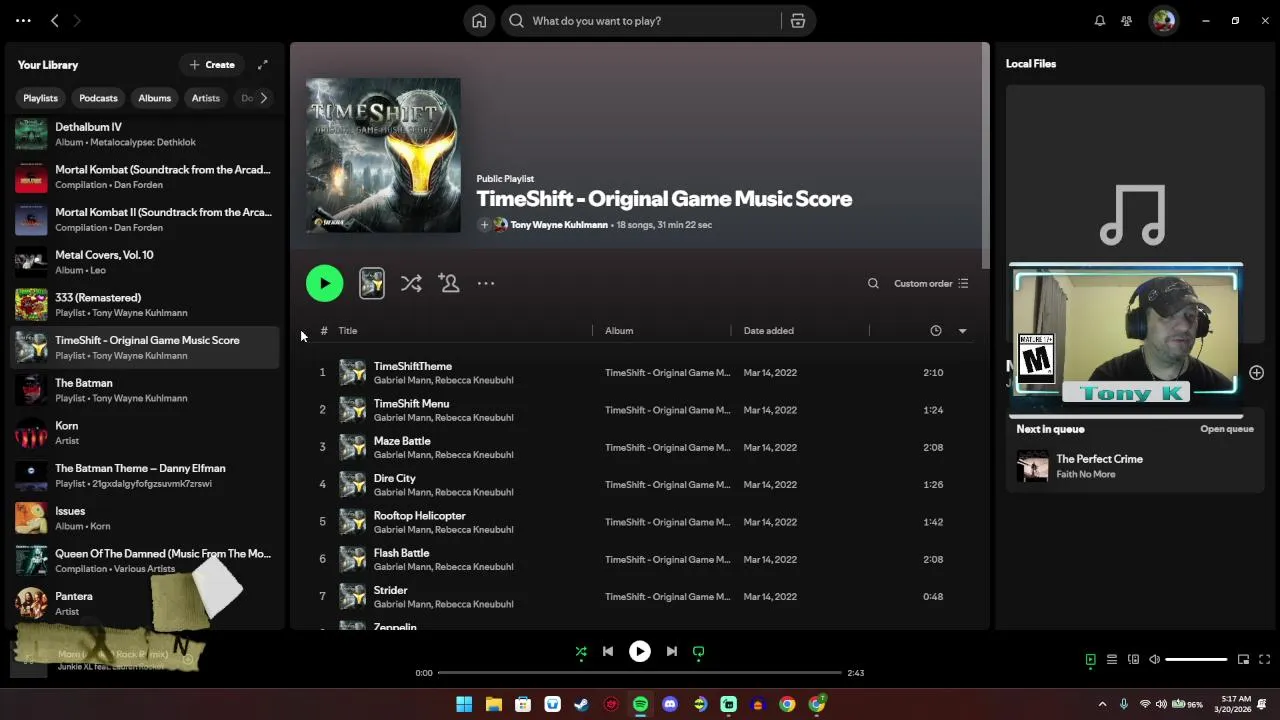
Task: Search within the playlist
Action: 873,284
